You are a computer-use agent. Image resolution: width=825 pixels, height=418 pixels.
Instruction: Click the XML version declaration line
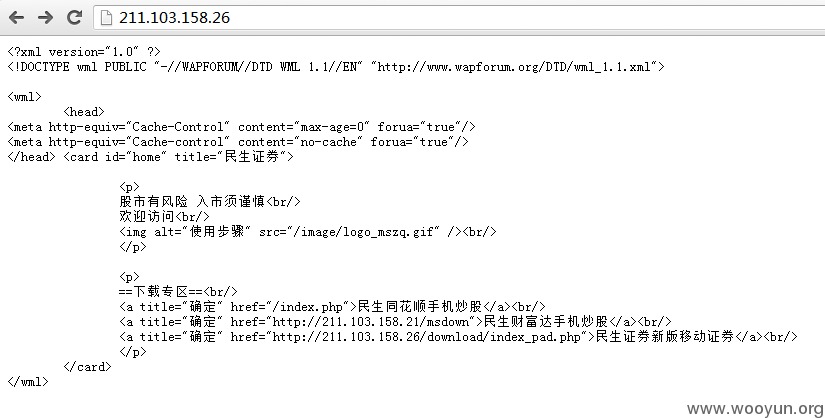click(84, 52)
